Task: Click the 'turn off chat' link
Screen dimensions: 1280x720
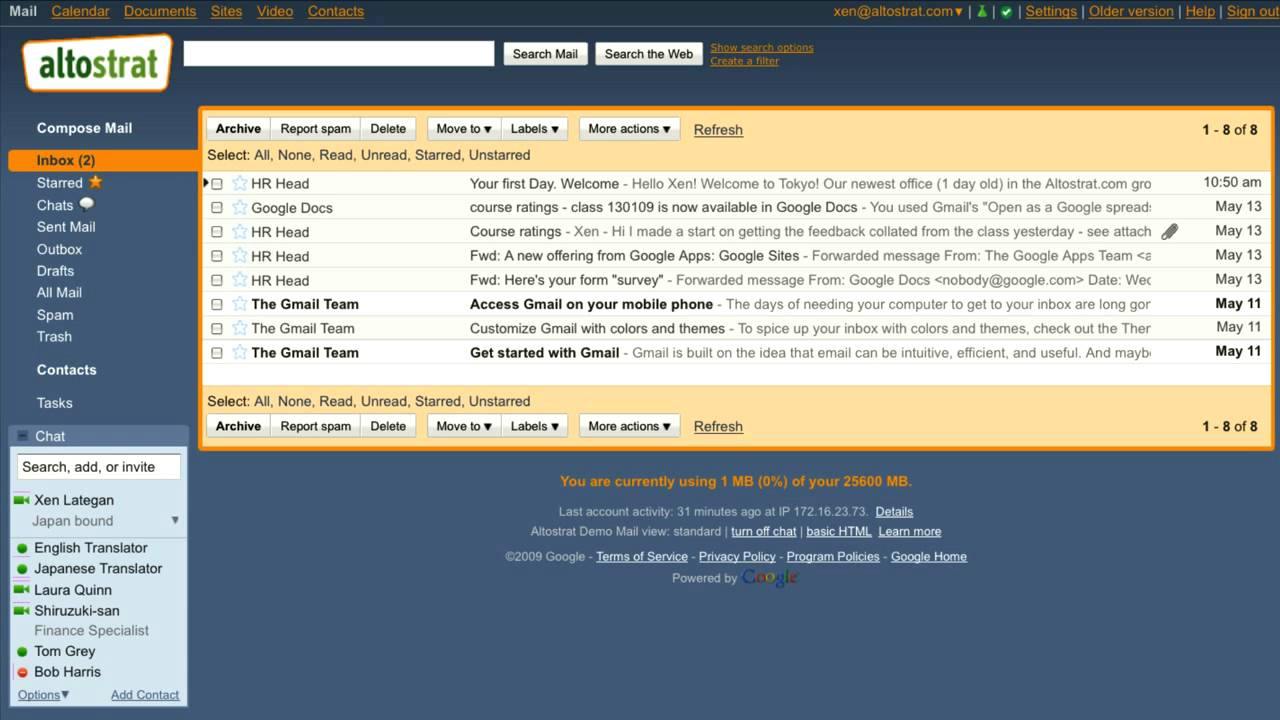Action: coord(764,532)
